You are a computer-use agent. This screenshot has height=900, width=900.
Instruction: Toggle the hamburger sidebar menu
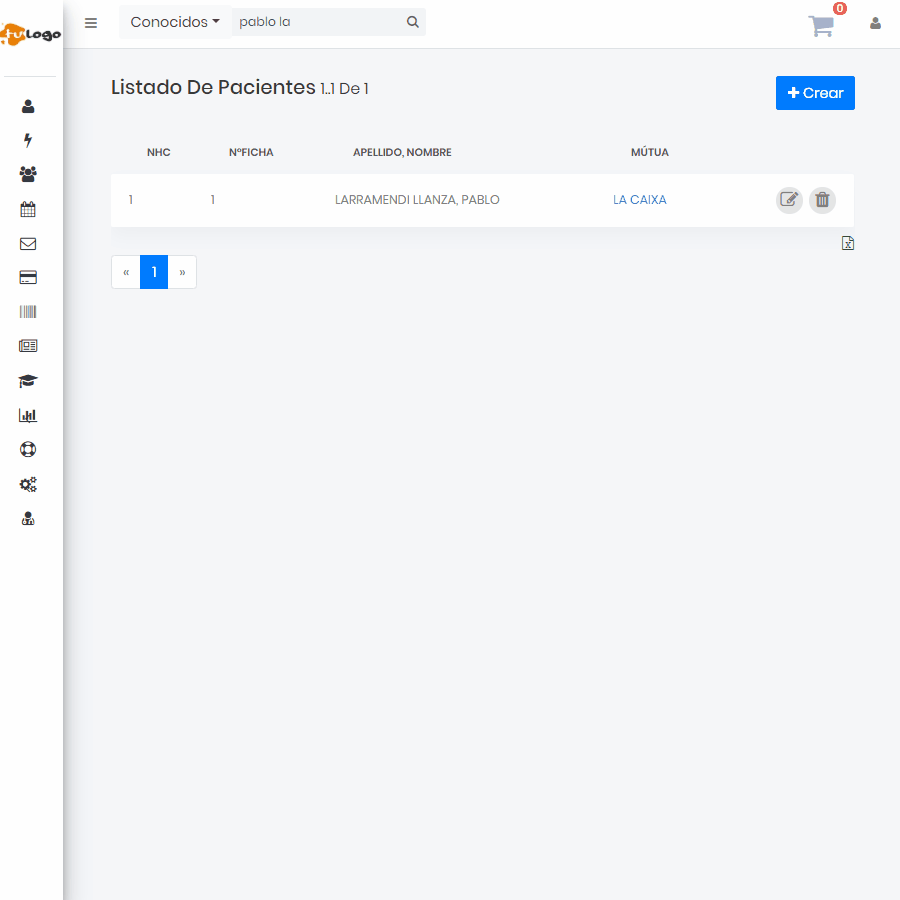(x=91, y=23)
